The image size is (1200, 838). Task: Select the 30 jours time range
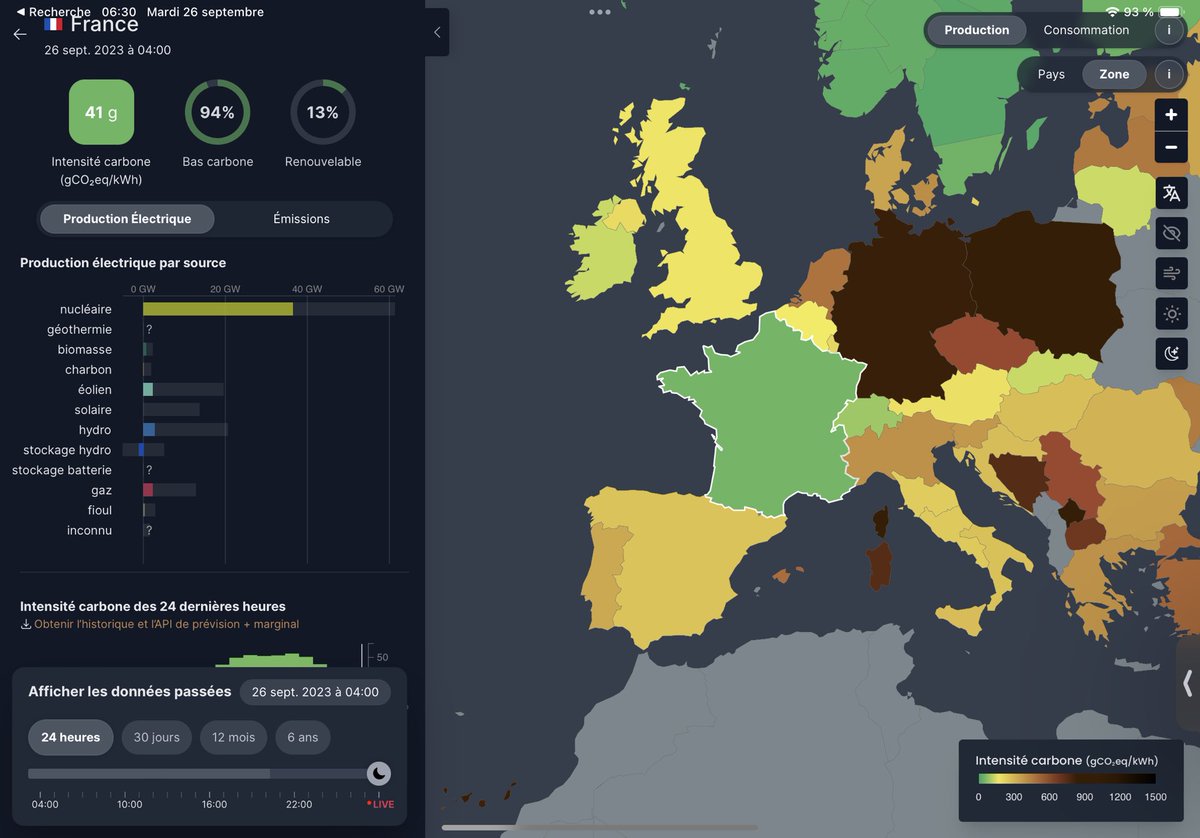[157, 738]
